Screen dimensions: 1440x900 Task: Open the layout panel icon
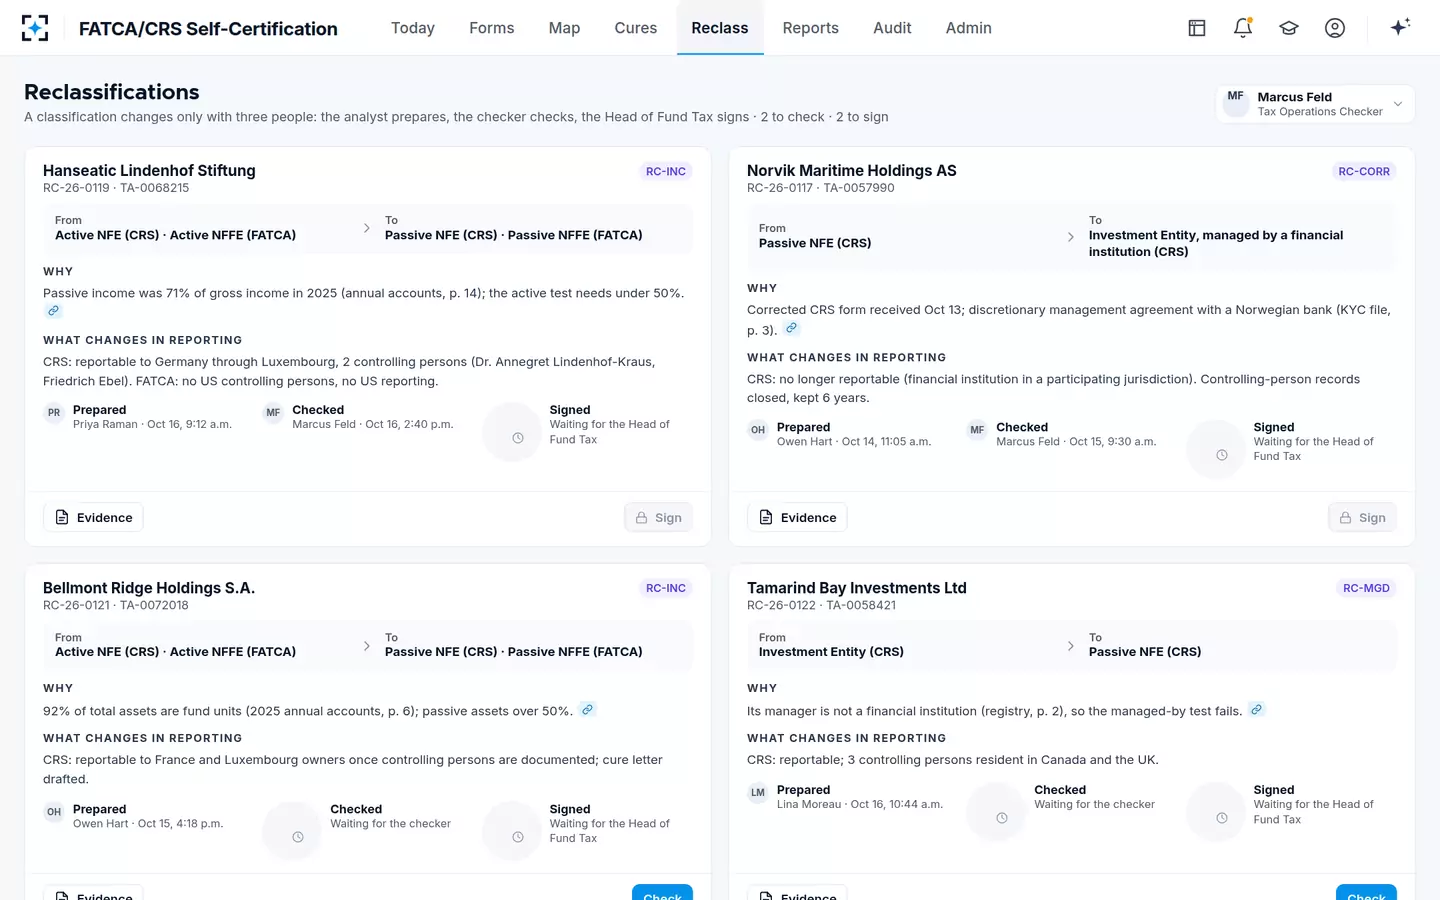pyautogui.click(x=1197, y=28)
